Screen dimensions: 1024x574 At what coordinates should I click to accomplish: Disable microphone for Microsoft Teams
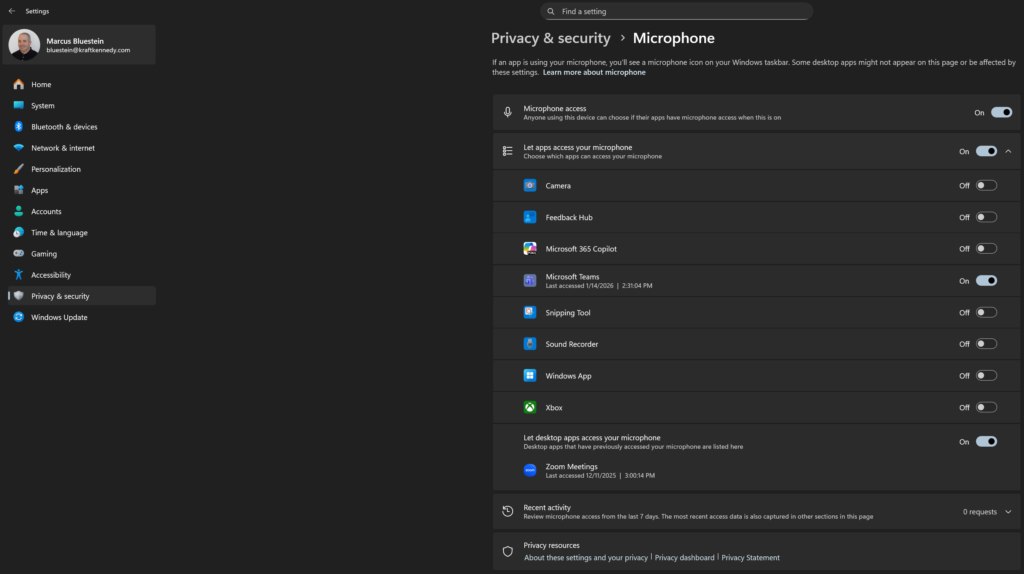[986, 281]
